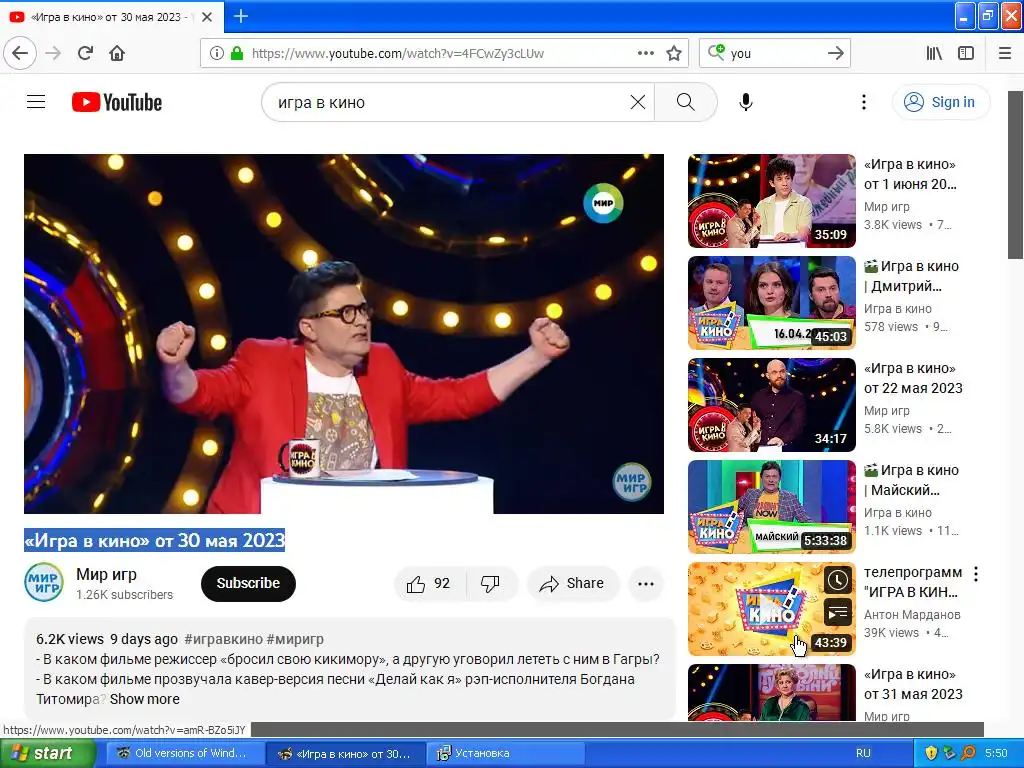Screen dimensions: 1024x768
Task: Click the Subscribe button
Action: pyautogui.click(x=248, y=583)
